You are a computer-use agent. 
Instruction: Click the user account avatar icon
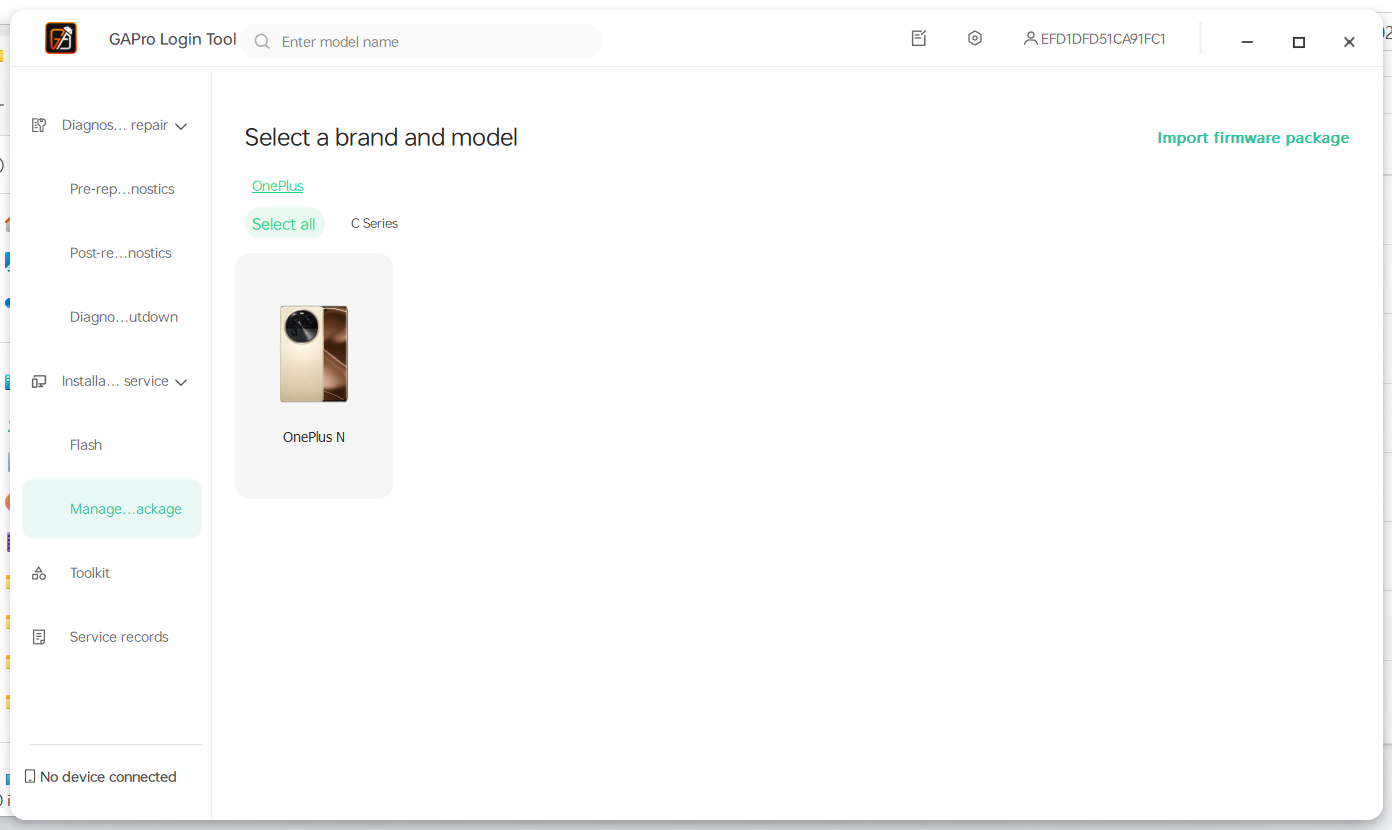coord(1030,39)
